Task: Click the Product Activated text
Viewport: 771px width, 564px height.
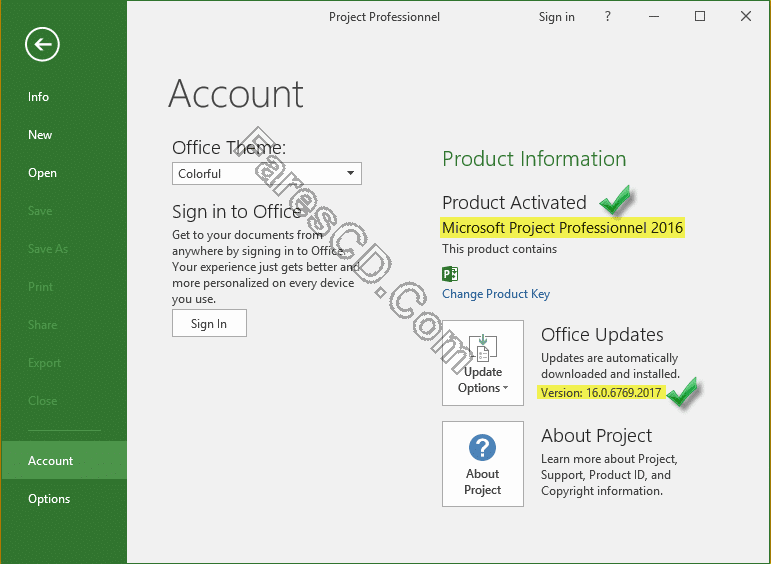Action: click(514, 203)
